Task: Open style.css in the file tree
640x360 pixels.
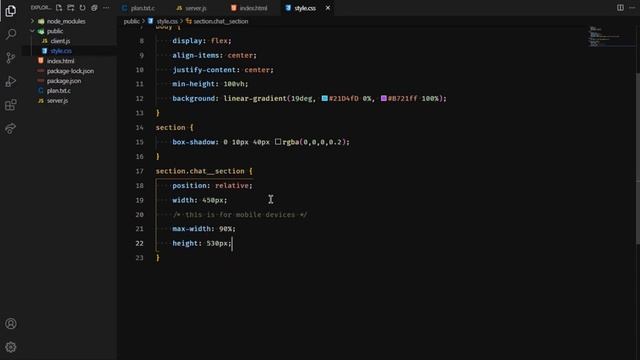Action: click(x=61, y=51)
